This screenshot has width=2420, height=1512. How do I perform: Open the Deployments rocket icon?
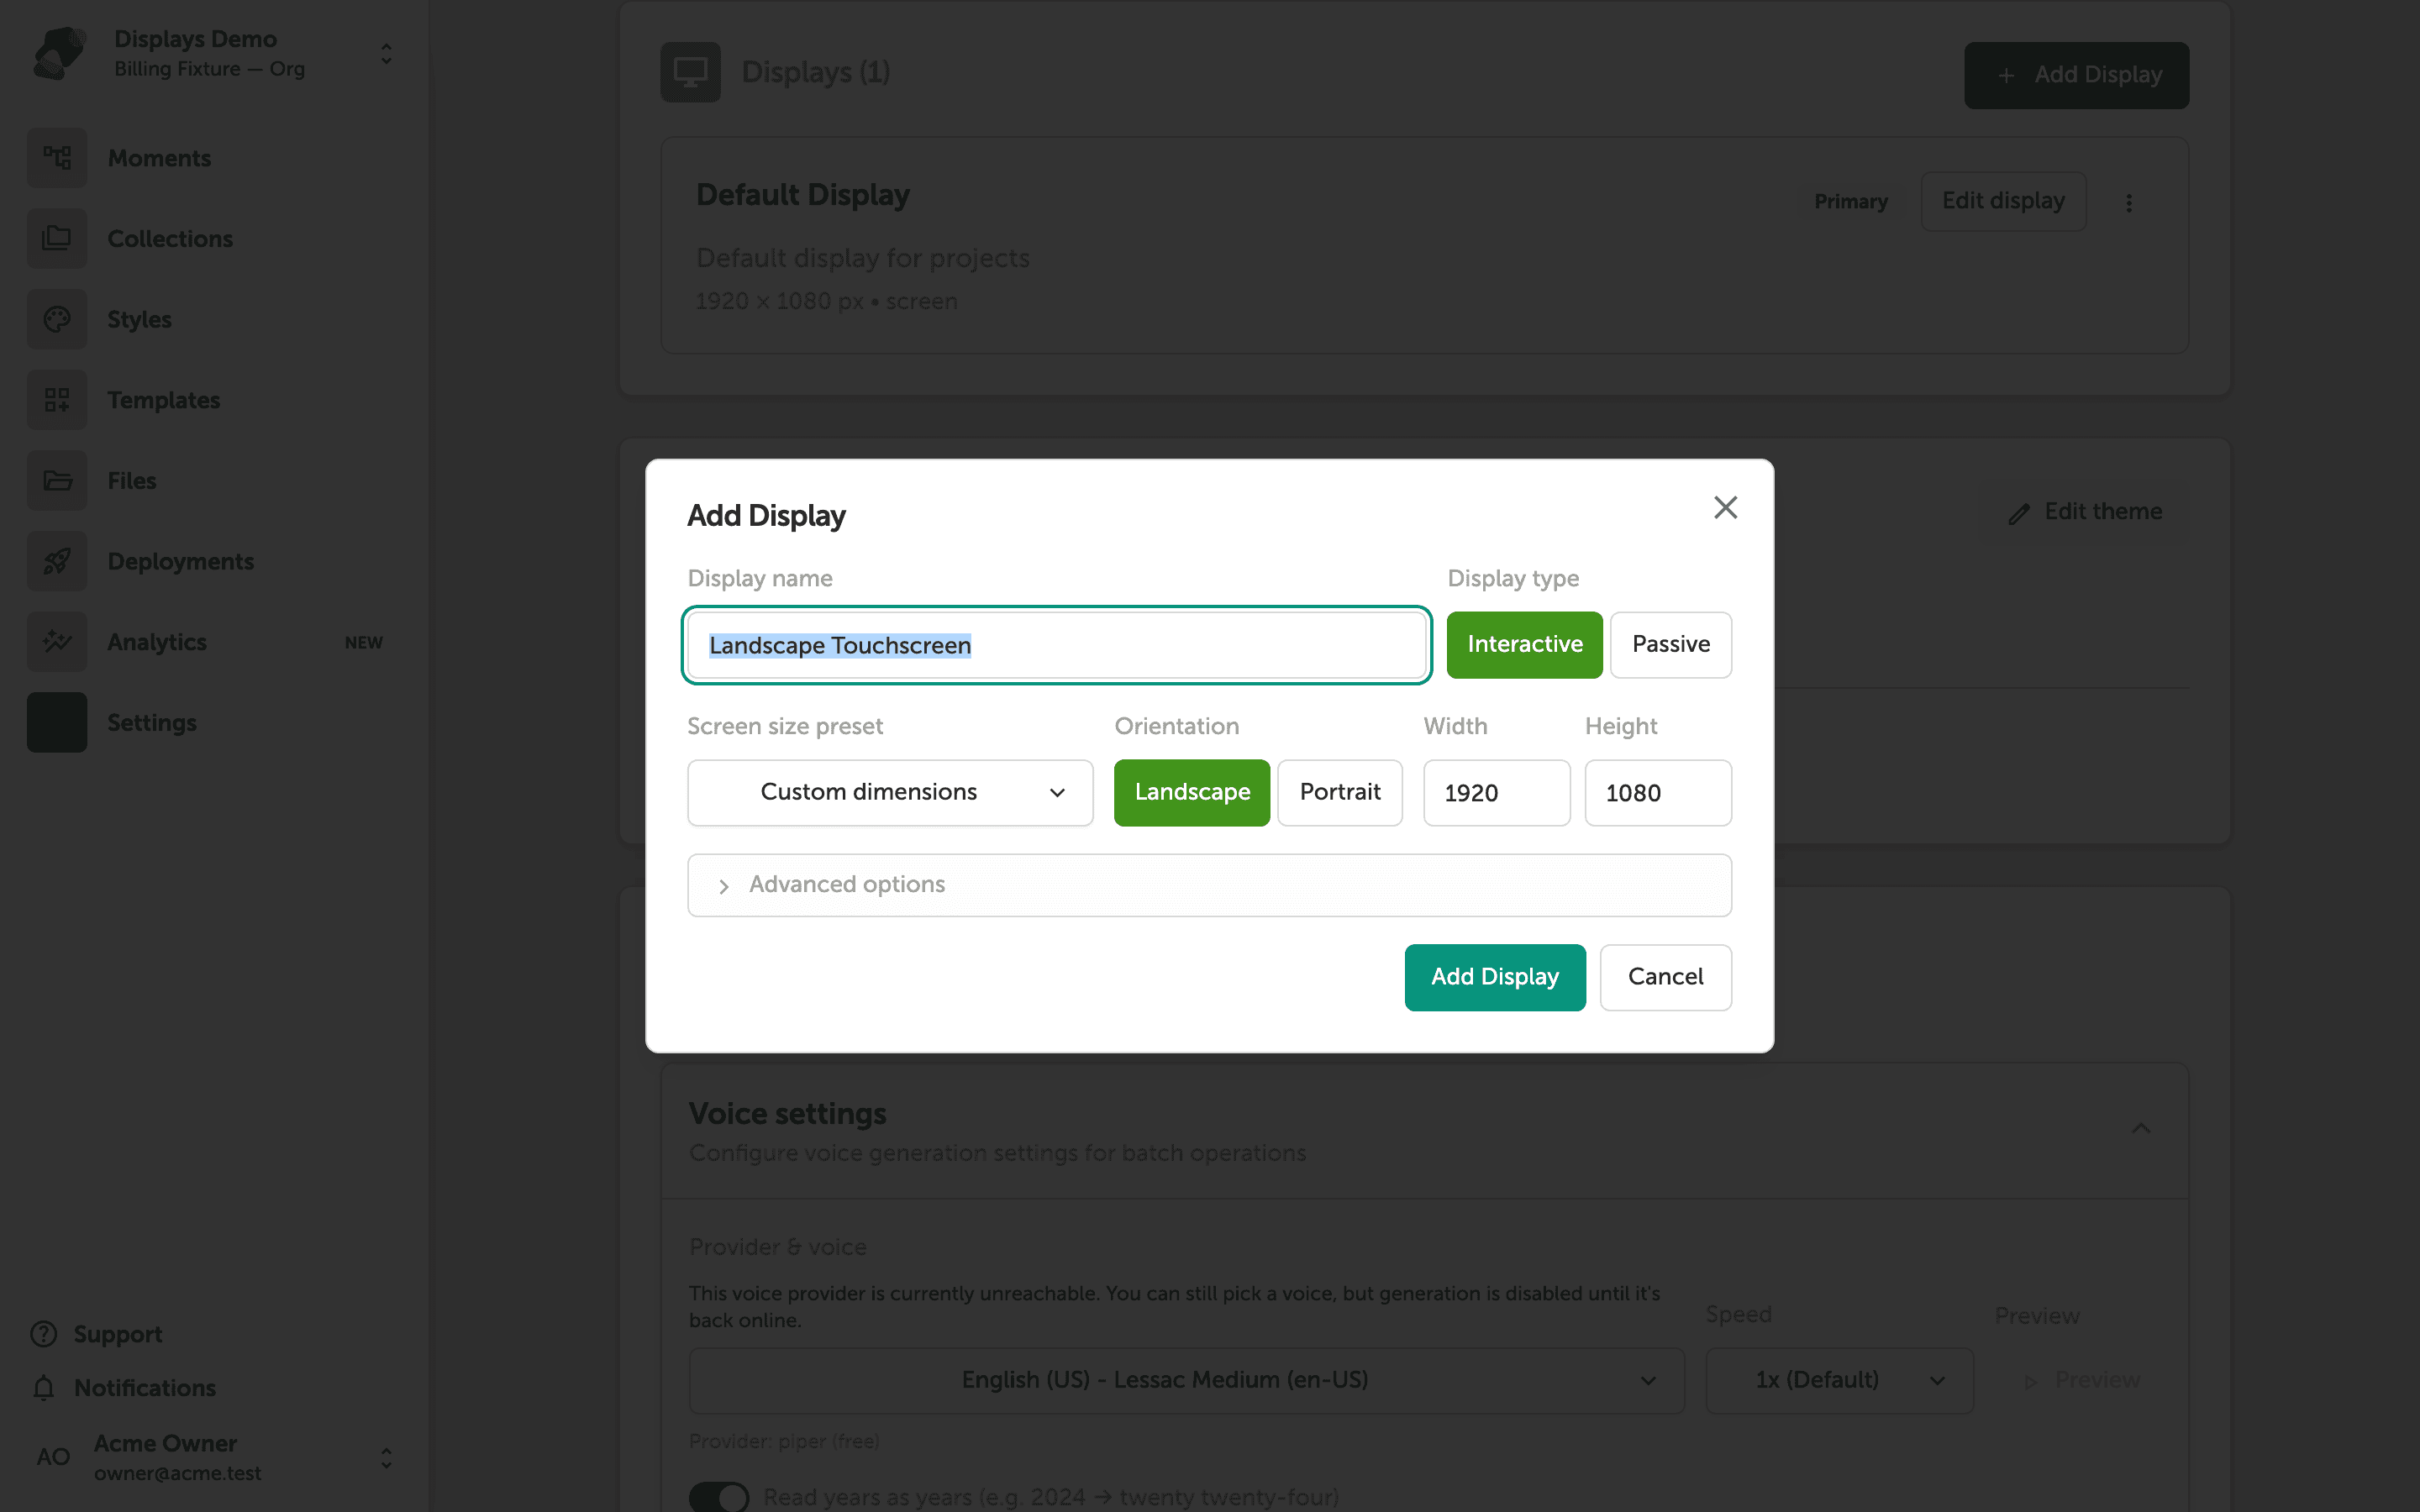point(57,561)
